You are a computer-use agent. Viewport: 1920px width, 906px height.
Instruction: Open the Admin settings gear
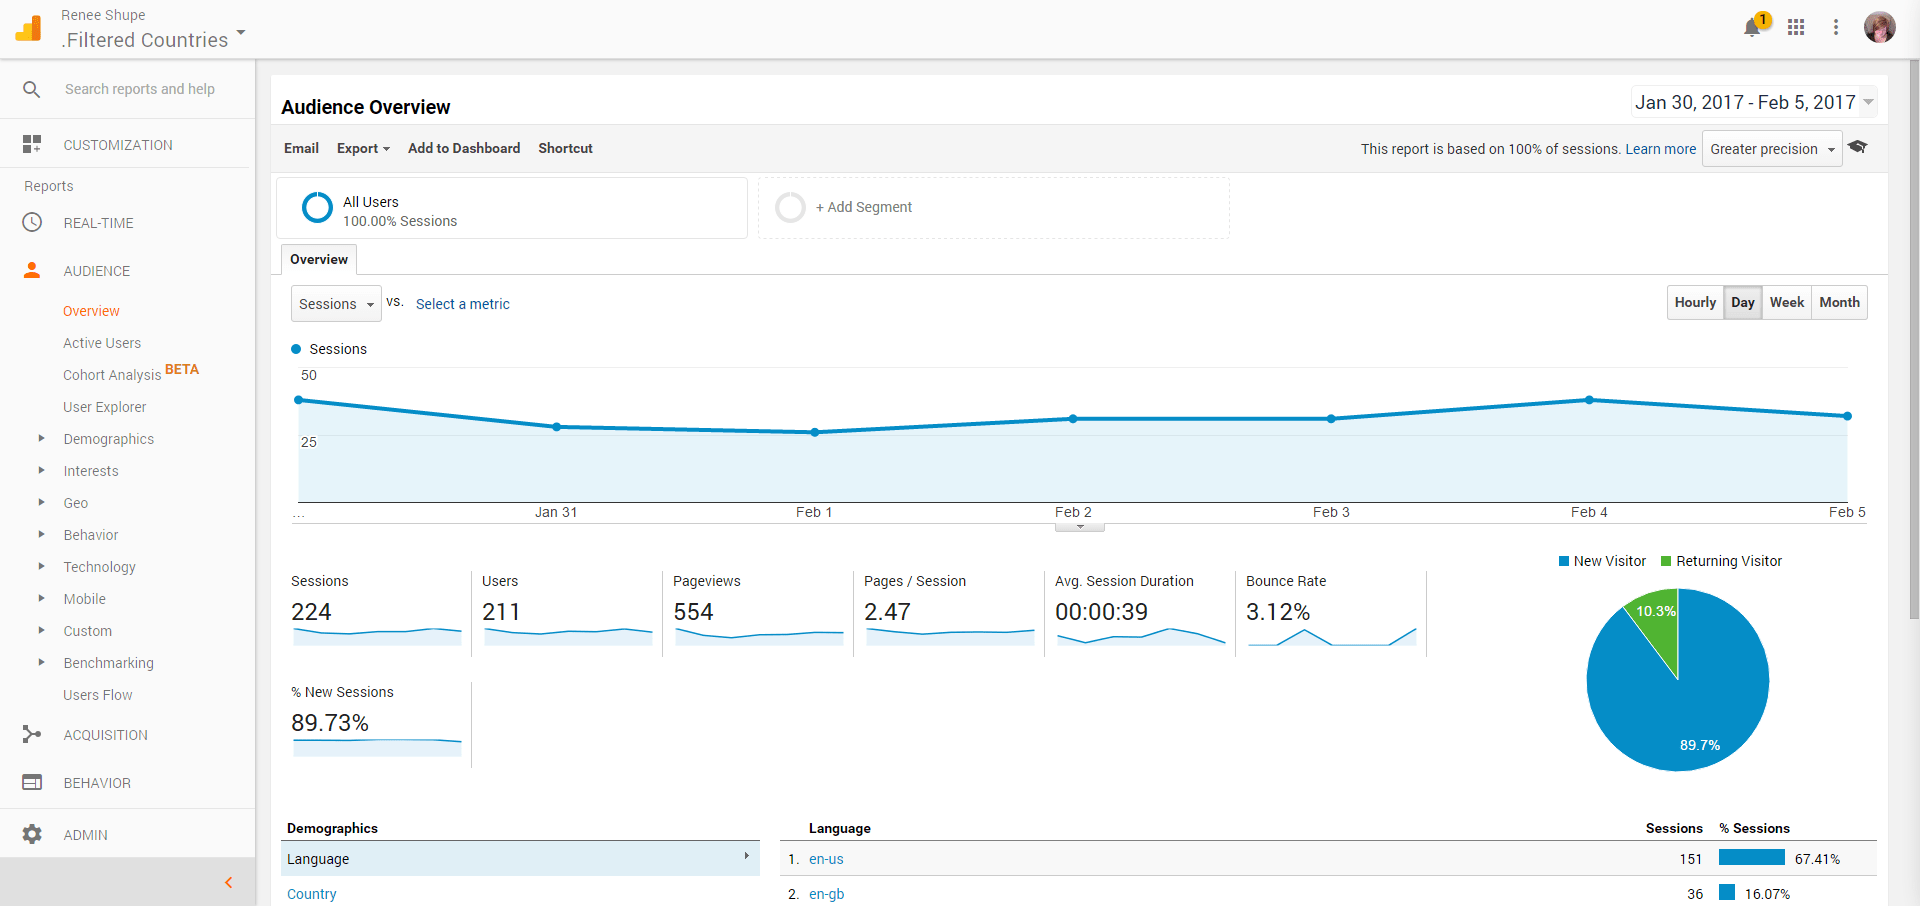tap(31, 834)
